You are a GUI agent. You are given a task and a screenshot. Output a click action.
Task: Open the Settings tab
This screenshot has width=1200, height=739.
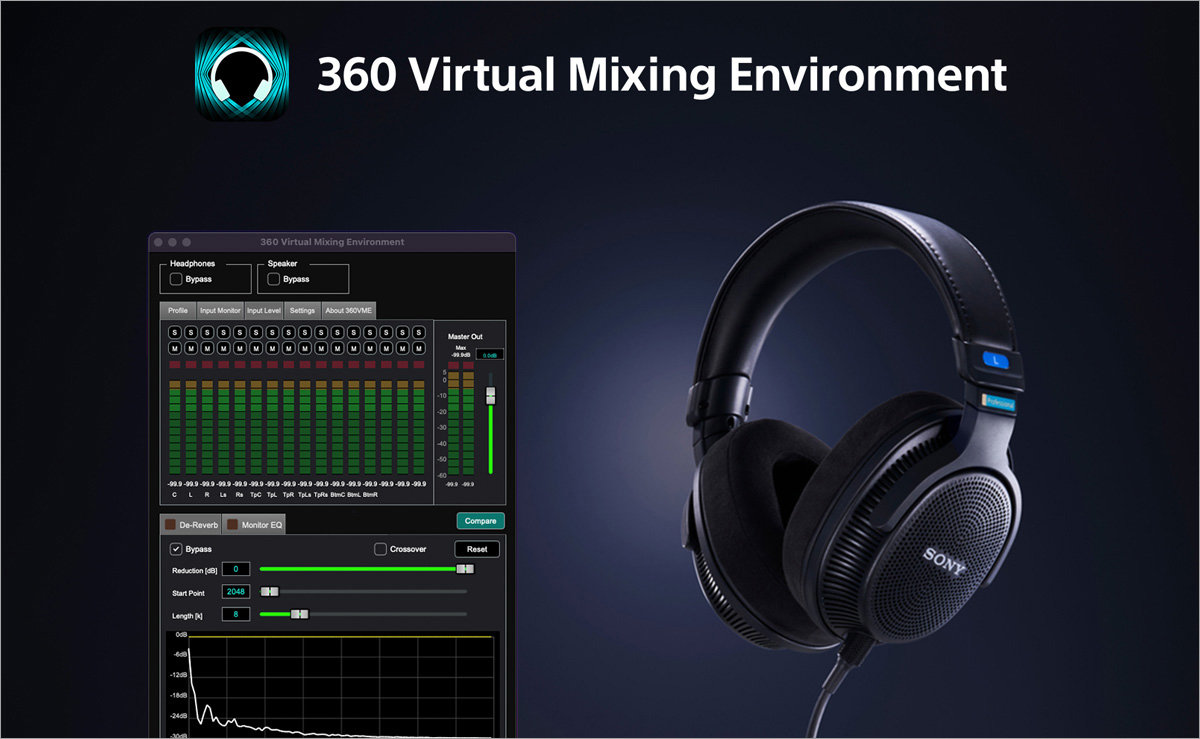coord(302,311)
